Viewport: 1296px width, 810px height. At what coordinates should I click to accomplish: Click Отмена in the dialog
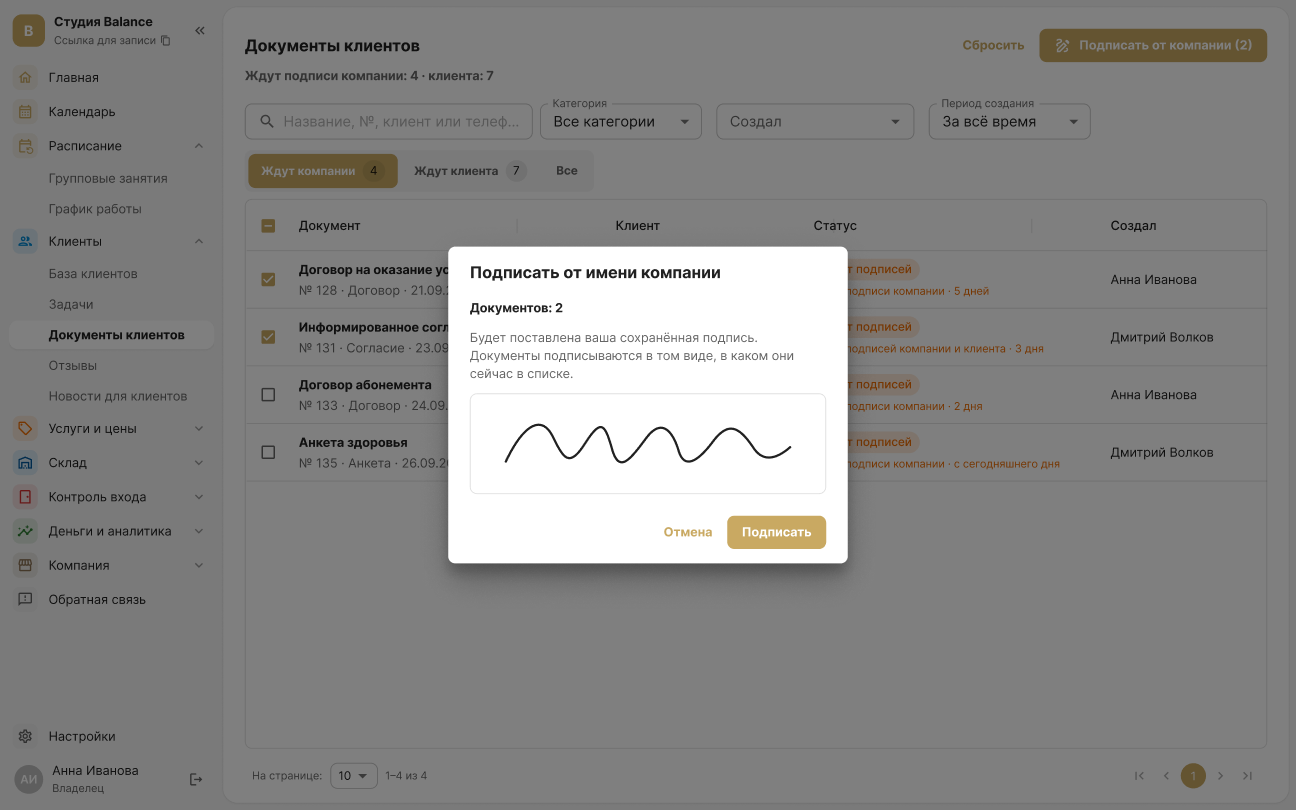688,532
